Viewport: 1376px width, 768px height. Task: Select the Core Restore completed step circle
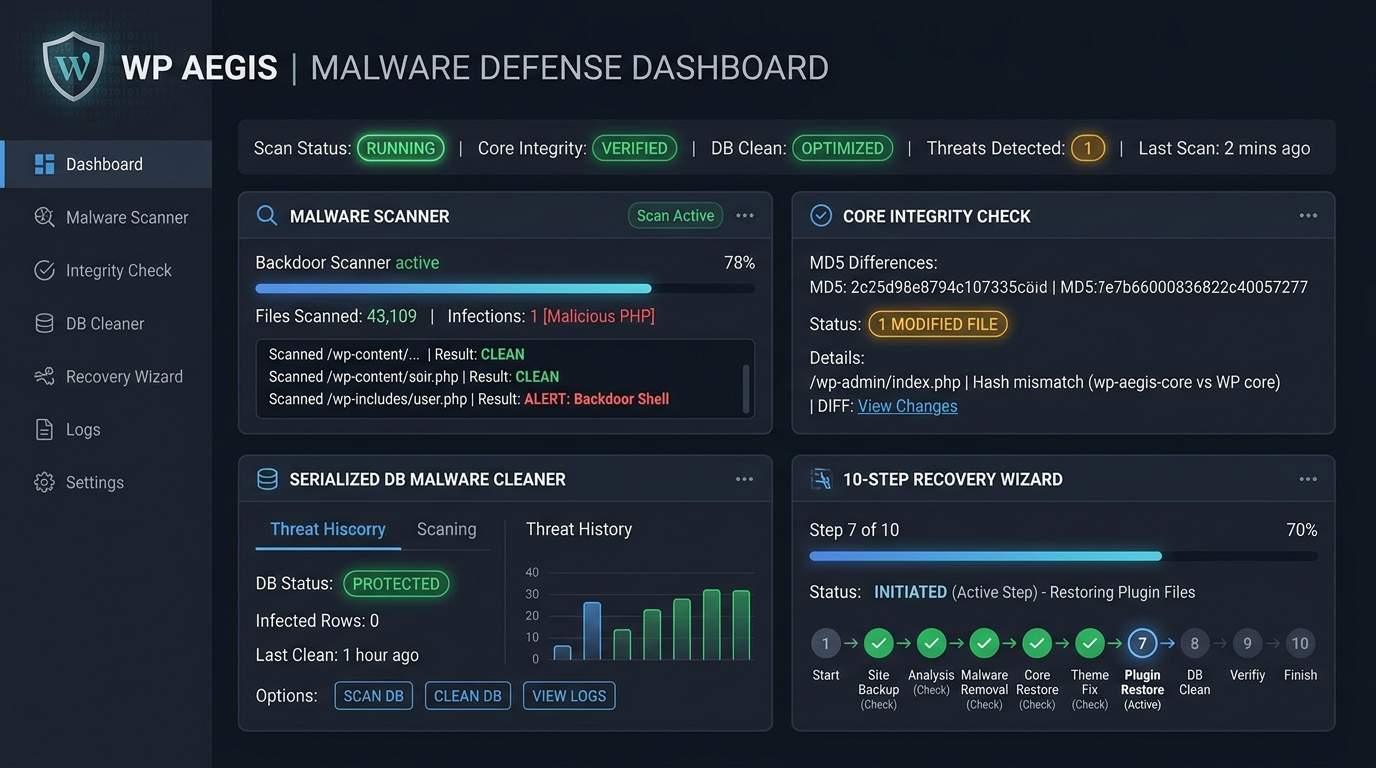pyautogui.click(x=1037, y=643)
